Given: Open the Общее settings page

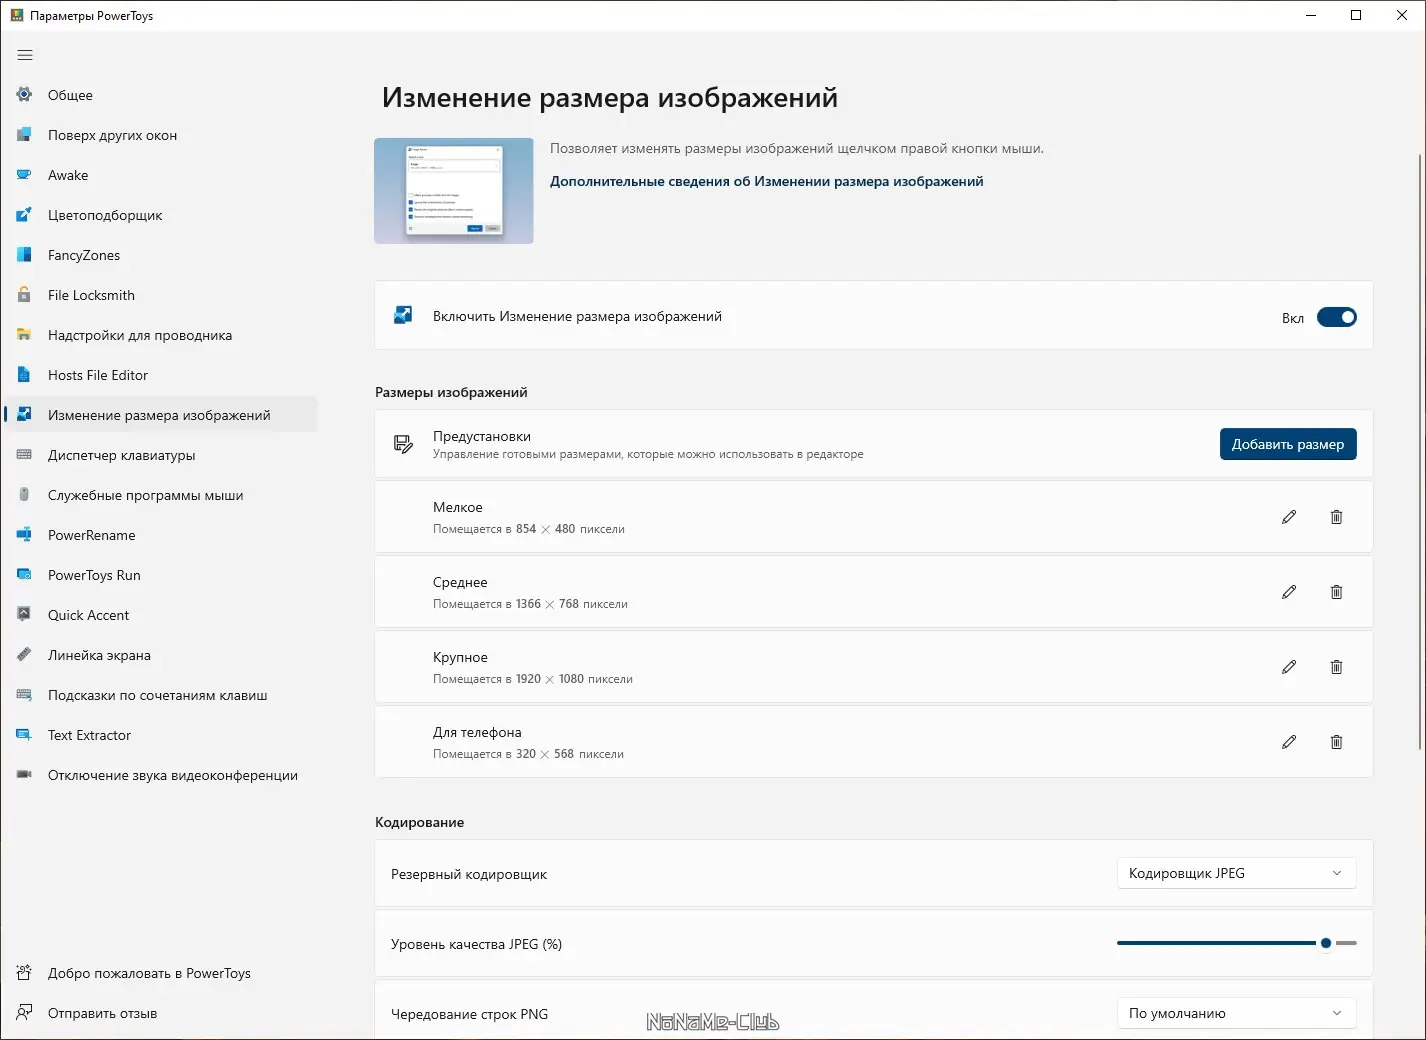Looking at the screenshot, I should pos(161,95).
